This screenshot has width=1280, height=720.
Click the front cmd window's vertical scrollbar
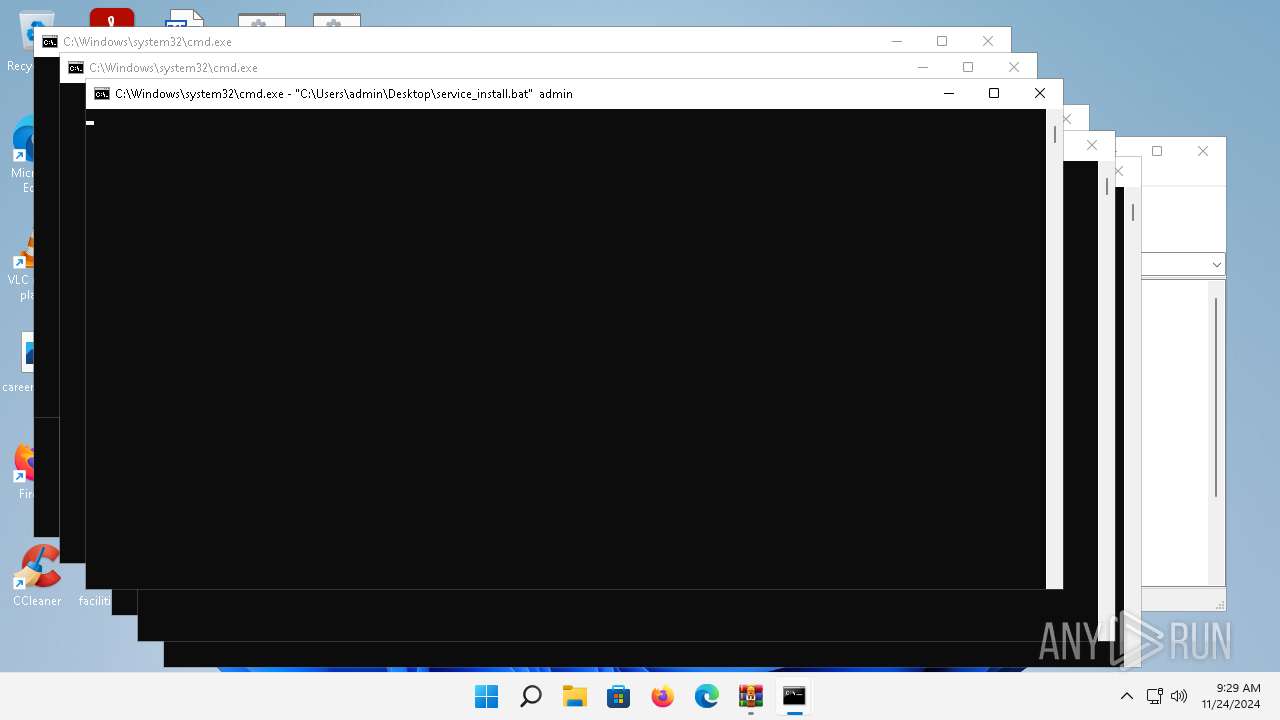[x=1054, y=349]
